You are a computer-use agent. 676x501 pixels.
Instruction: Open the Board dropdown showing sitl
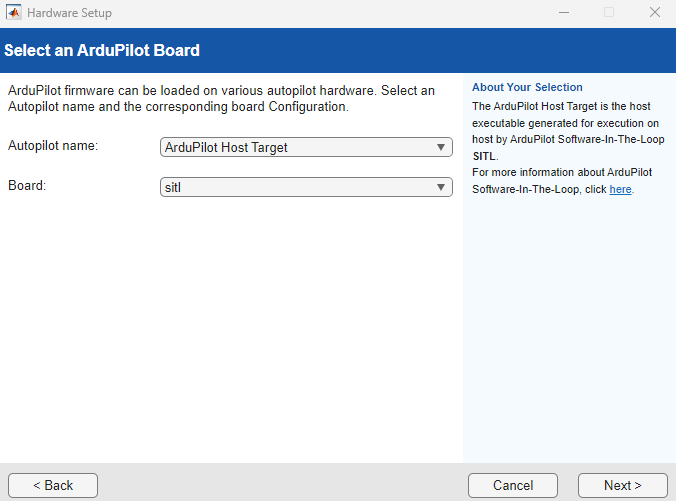tap(306, 187)
